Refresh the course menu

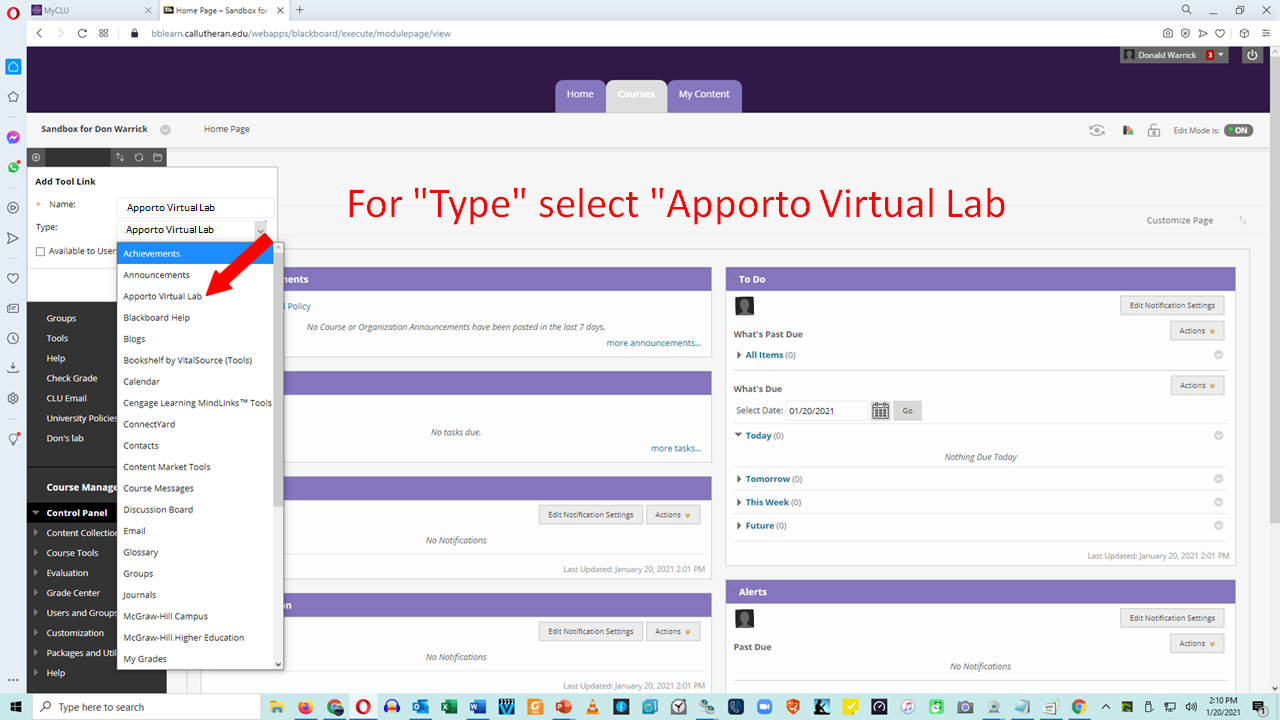point(139,157)
